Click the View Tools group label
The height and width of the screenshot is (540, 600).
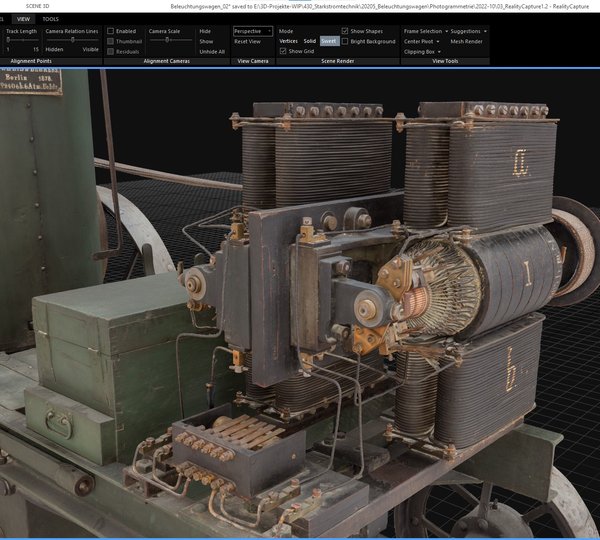(x=445, y=61)
